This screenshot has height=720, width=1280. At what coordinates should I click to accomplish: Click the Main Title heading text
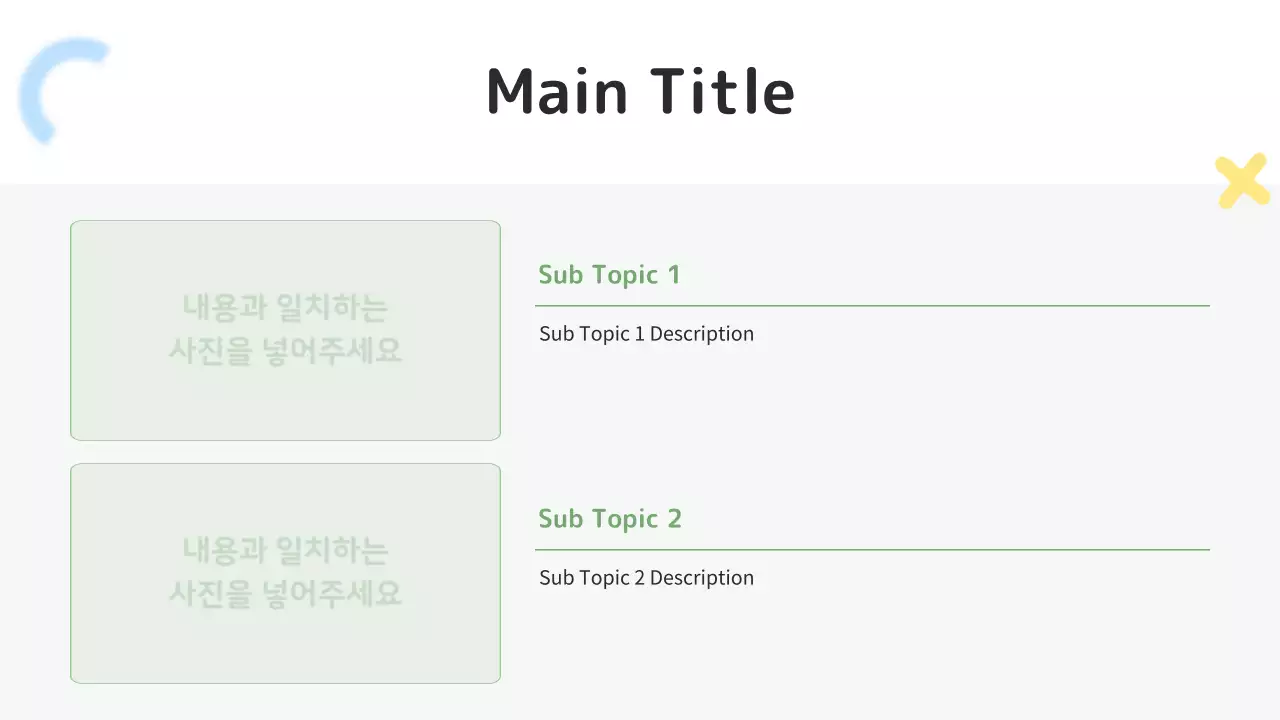pyautogui.click(x=640, y=91)
